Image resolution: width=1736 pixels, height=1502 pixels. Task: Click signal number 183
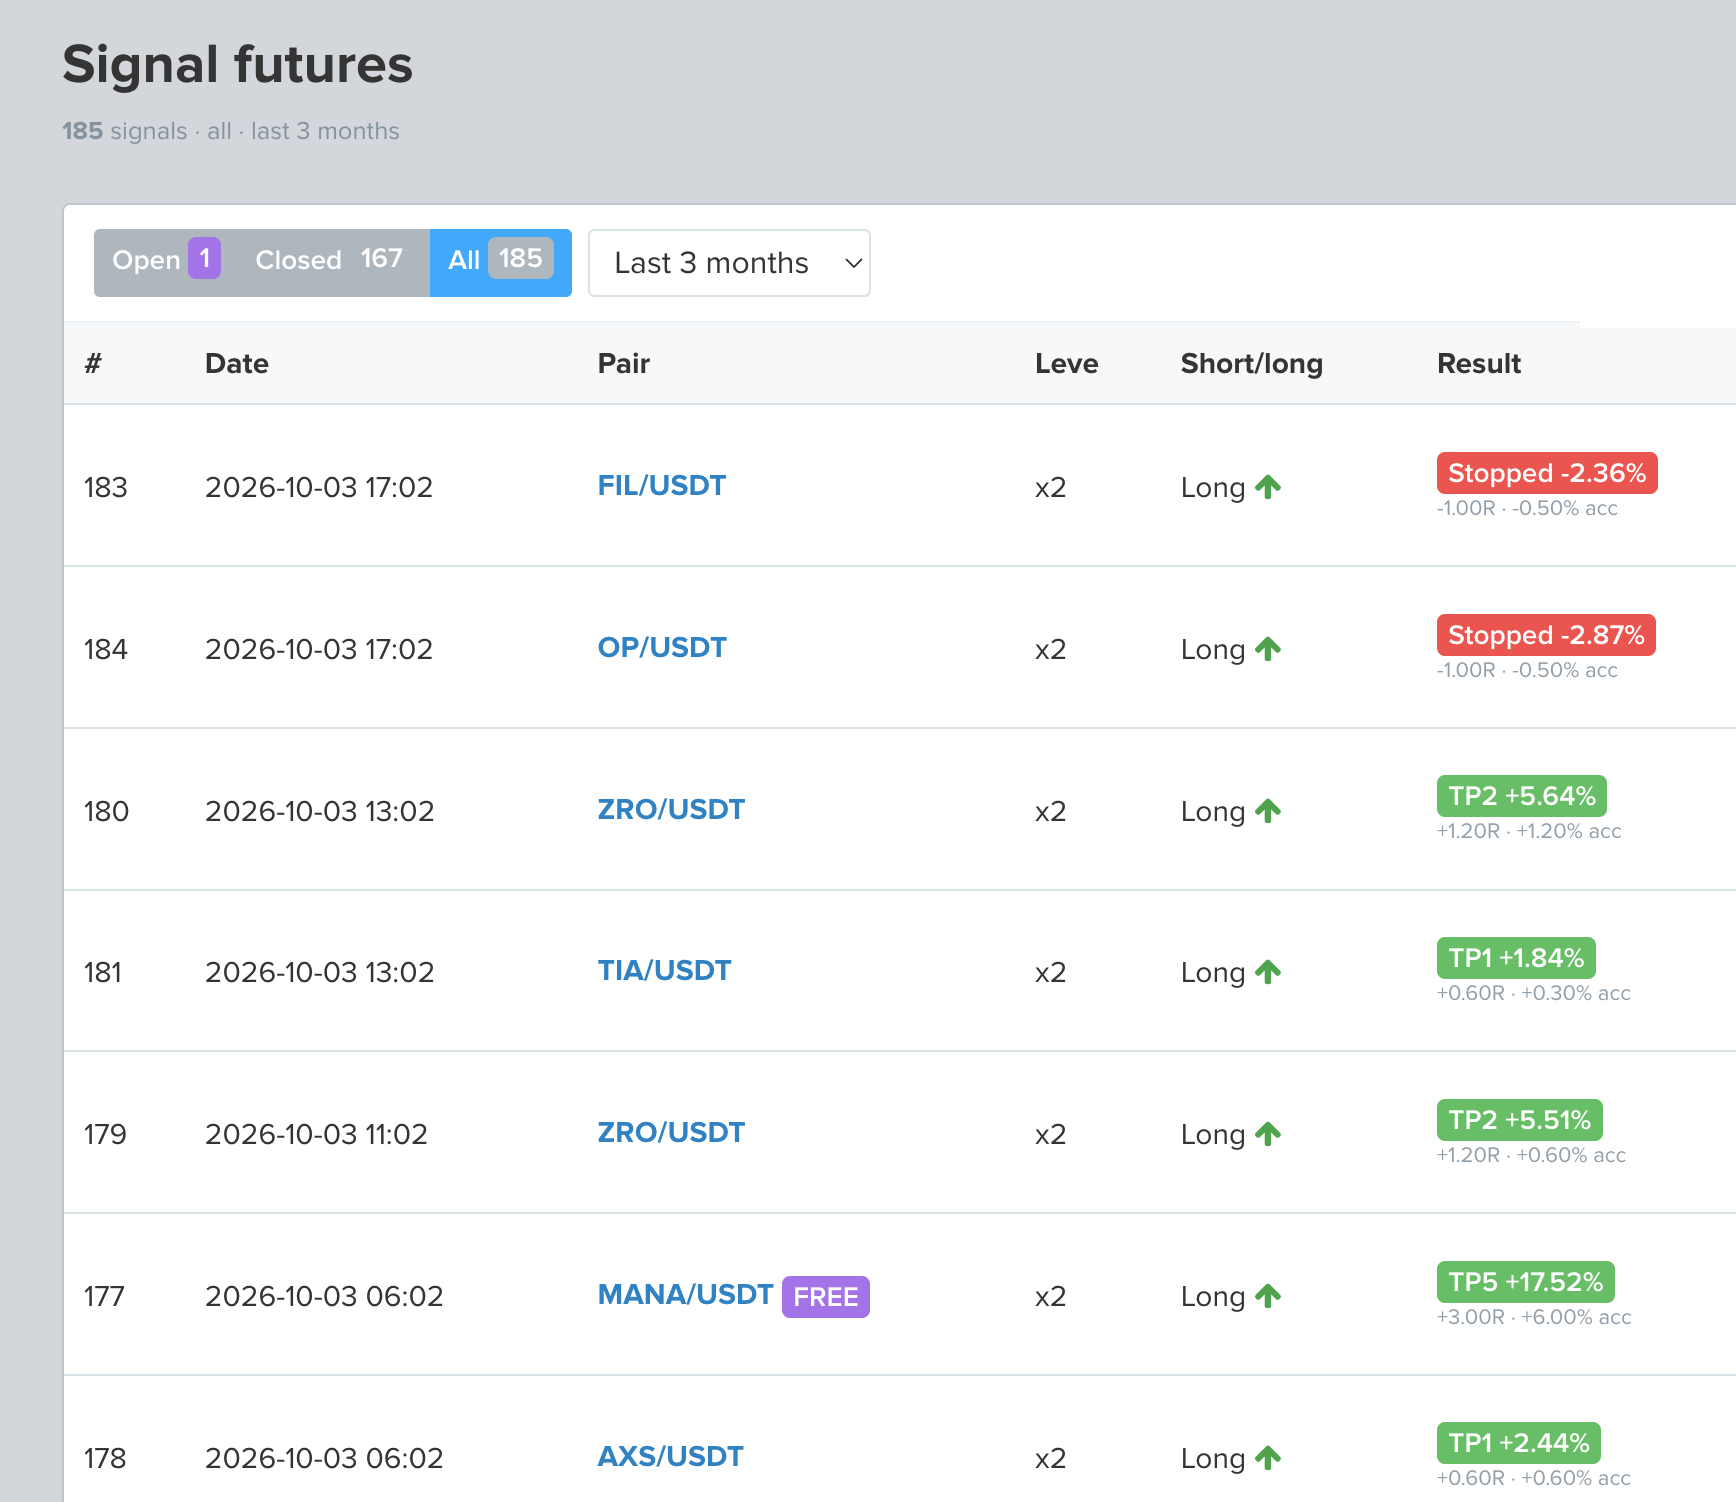click(x=106, y=487)
